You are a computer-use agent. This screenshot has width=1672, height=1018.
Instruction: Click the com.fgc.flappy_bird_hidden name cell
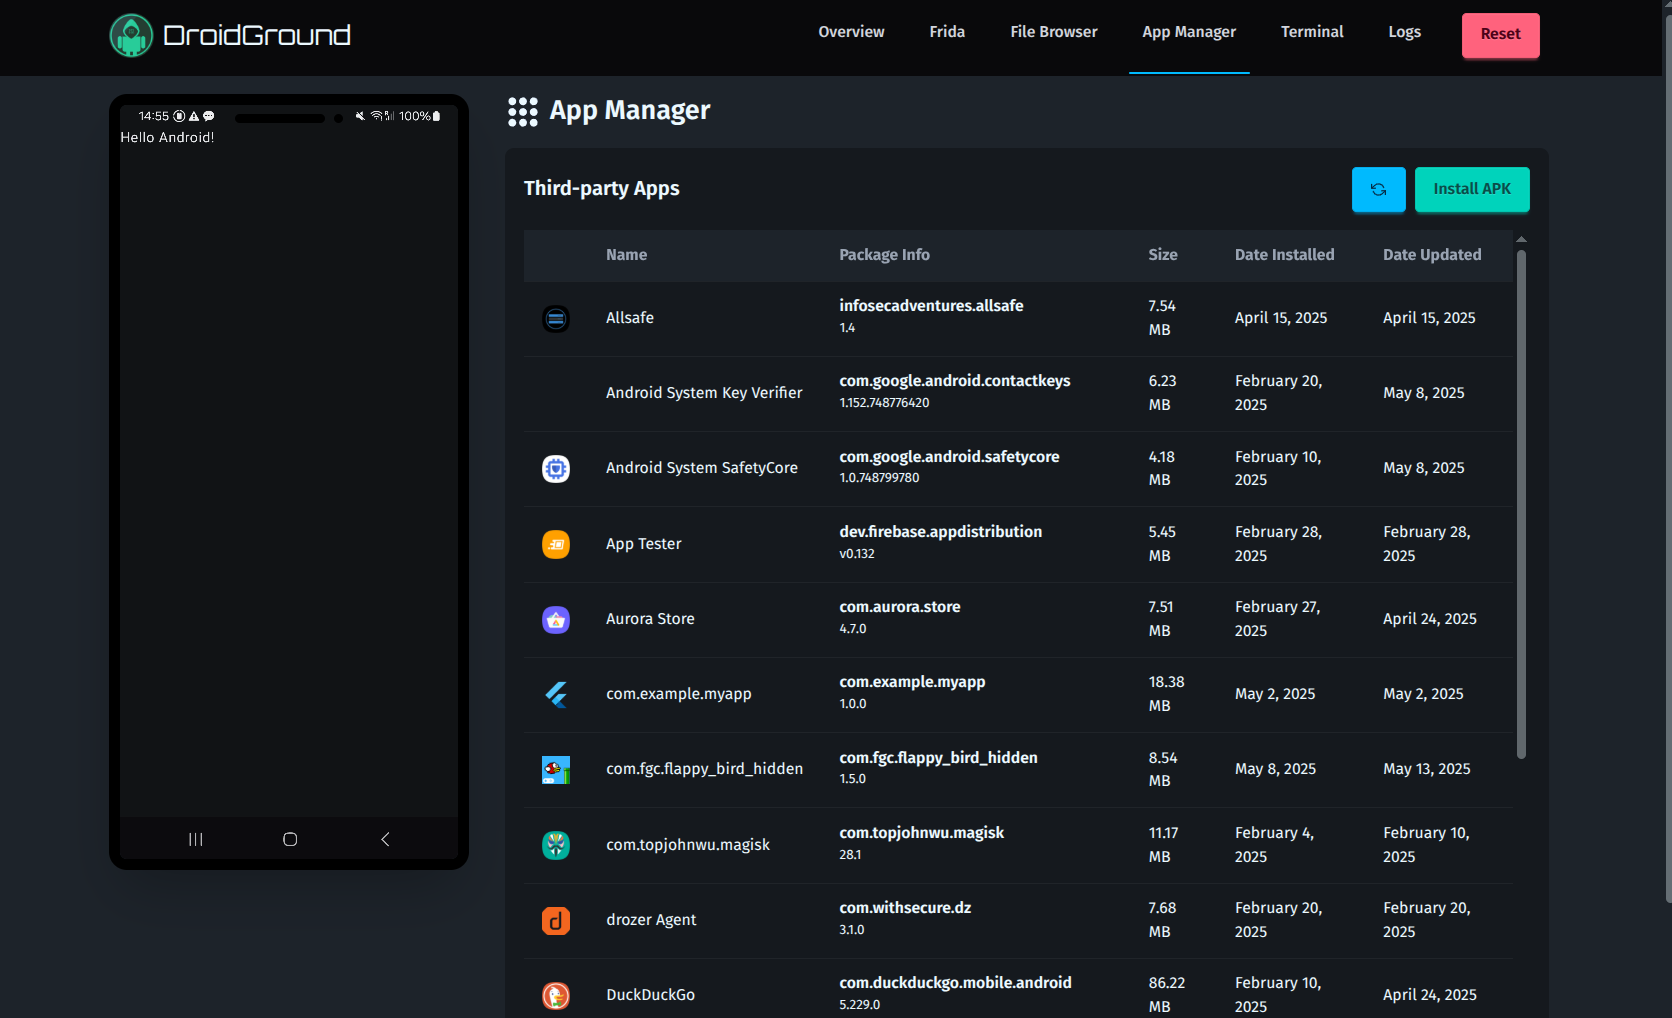pos(705,769)
